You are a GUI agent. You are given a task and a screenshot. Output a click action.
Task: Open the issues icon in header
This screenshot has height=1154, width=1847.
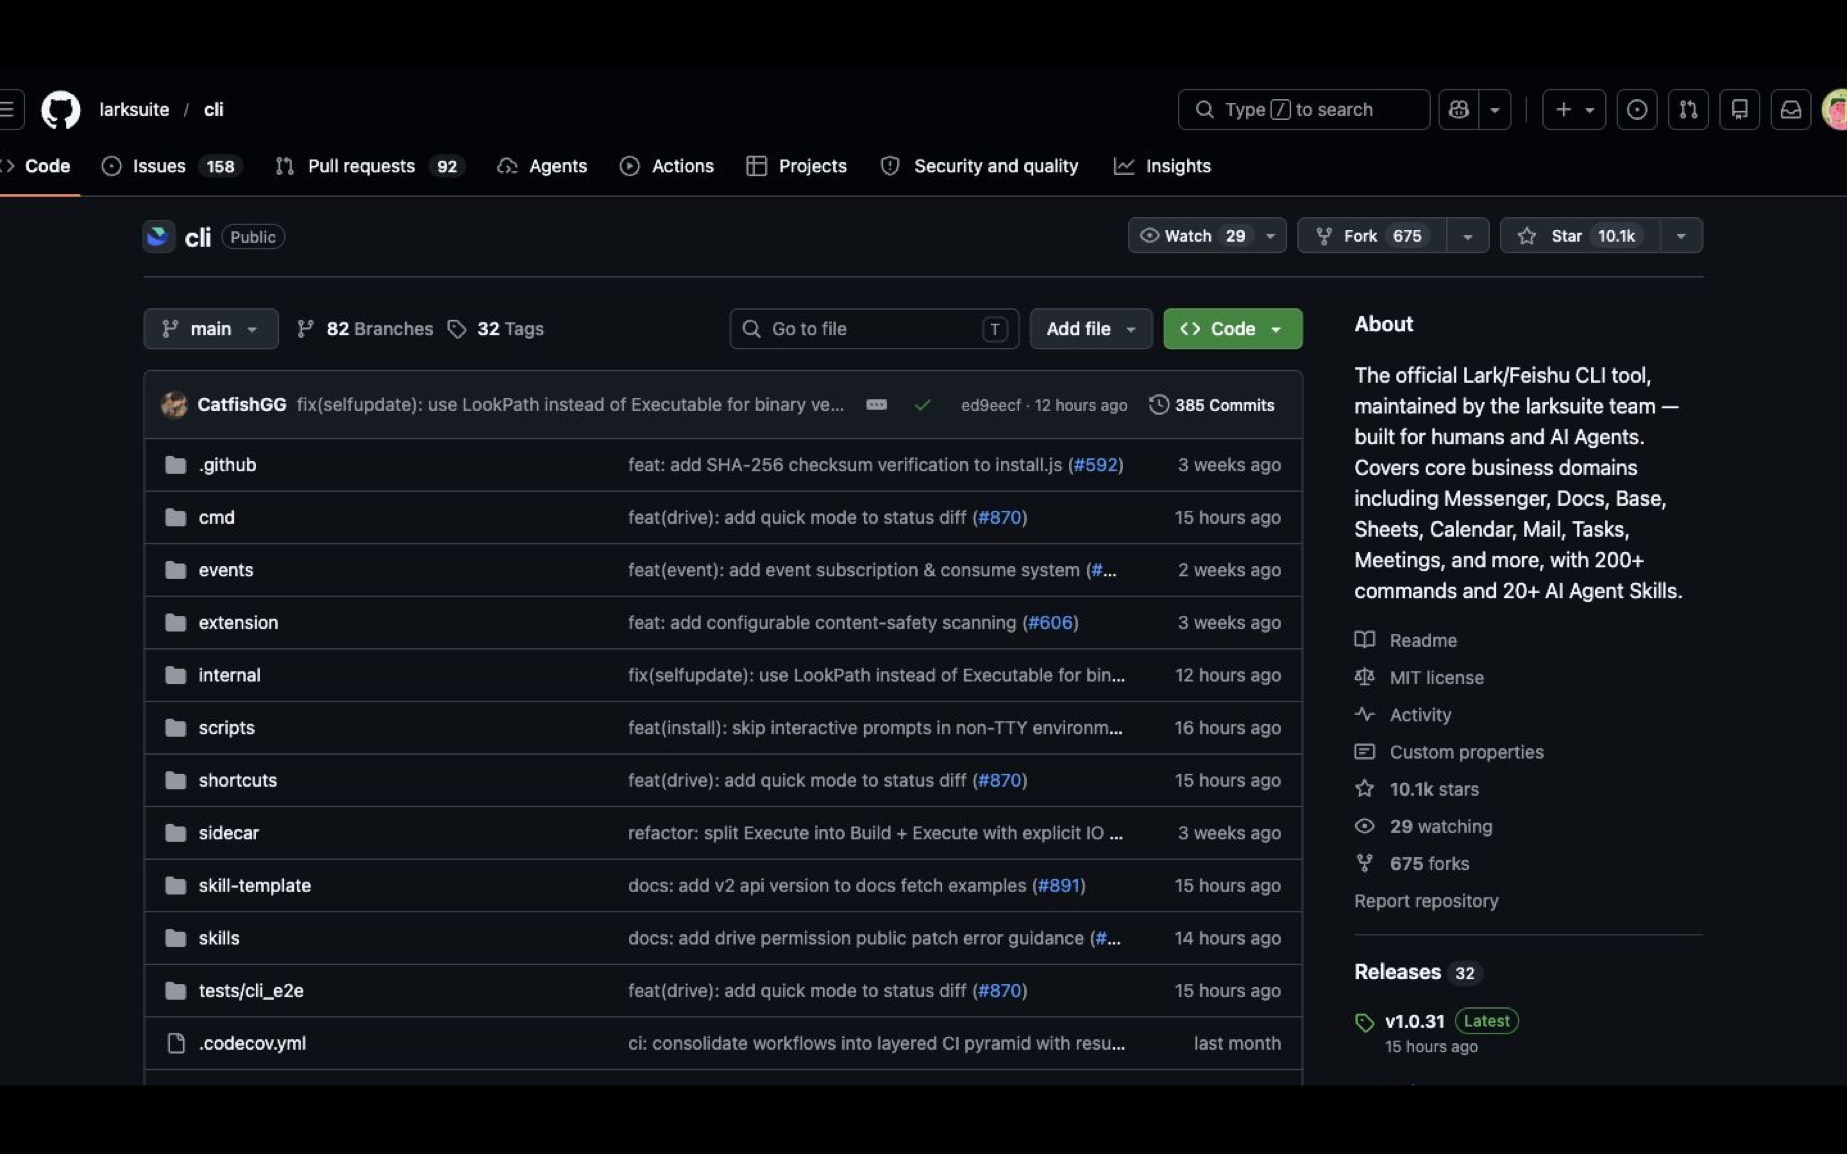1637,110
